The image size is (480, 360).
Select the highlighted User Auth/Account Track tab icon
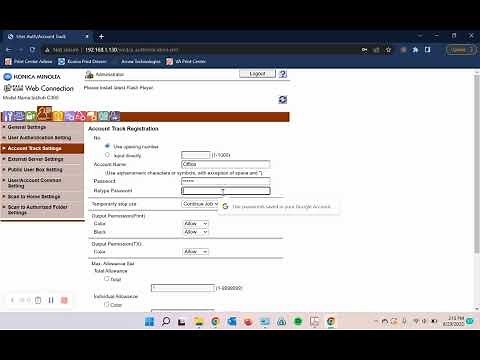coord(45,113)
